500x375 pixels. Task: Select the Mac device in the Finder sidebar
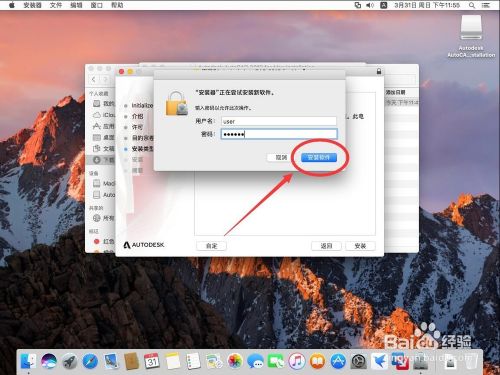coord(104,183)
